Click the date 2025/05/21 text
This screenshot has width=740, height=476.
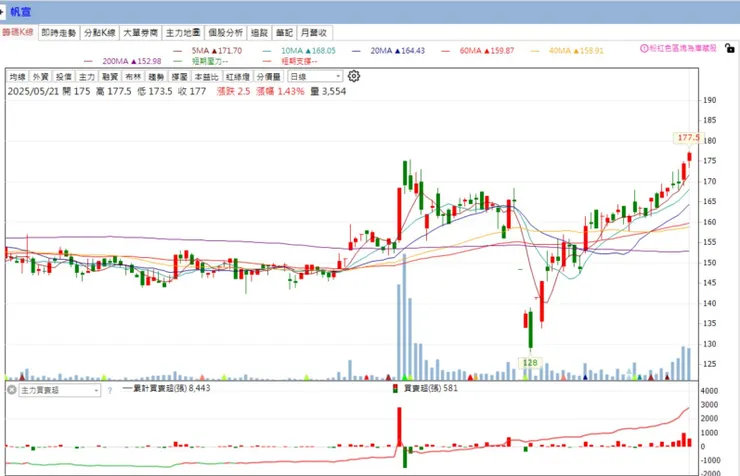pos(33,92)
